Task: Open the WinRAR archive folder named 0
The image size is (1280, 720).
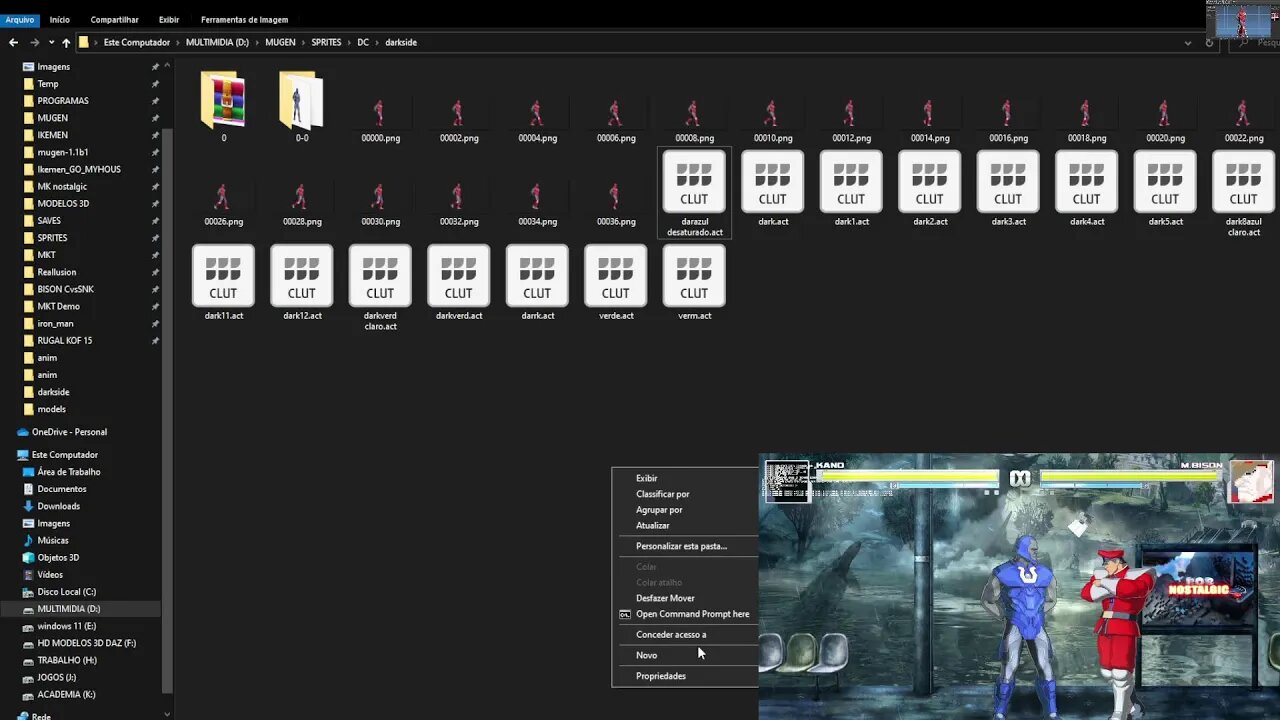Action: click(x=223, y=107)
